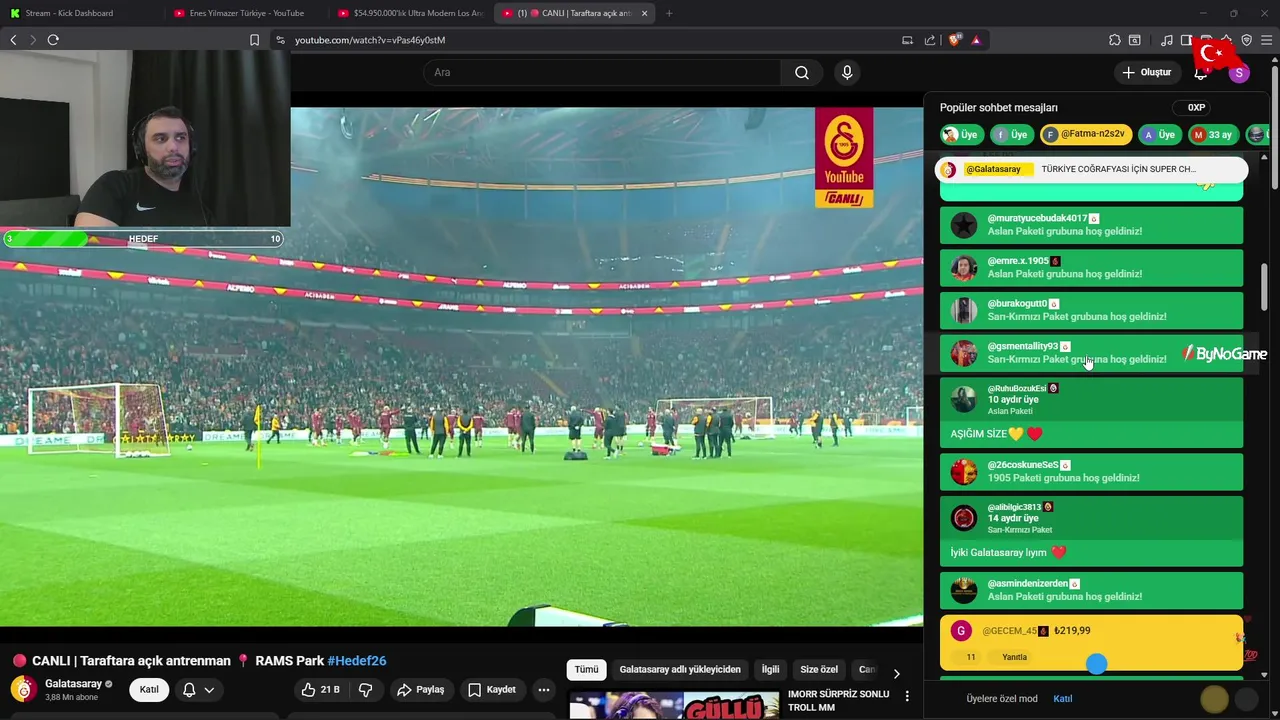Select the Tümü filter chip
The image size is (1280, 720).
586,669
